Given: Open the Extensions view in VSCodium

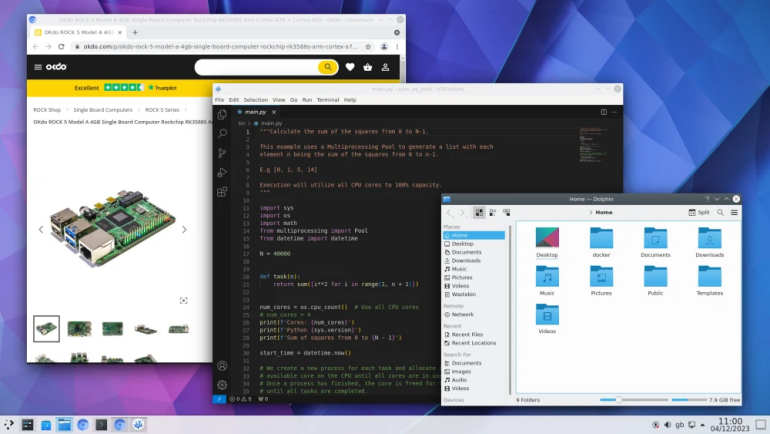Looking at the screenshot, I should tap(222, 191).
